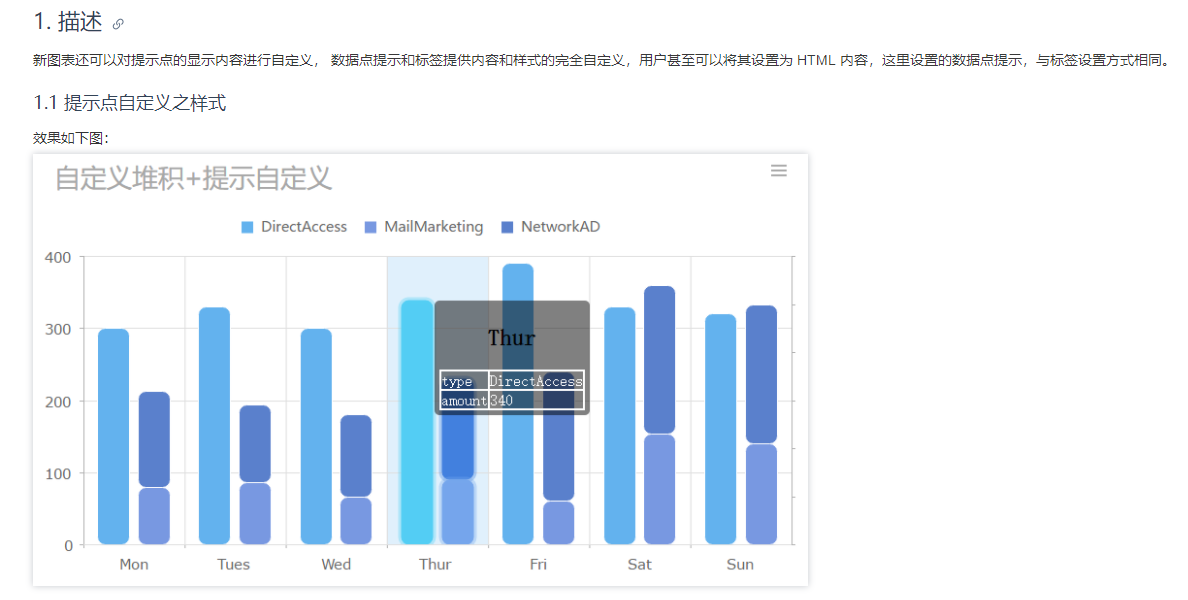This screenshot has height=600, width=1188.
Task: Click Thur MailMarketing bottom bar segment
Action: (x=458, y=511)
